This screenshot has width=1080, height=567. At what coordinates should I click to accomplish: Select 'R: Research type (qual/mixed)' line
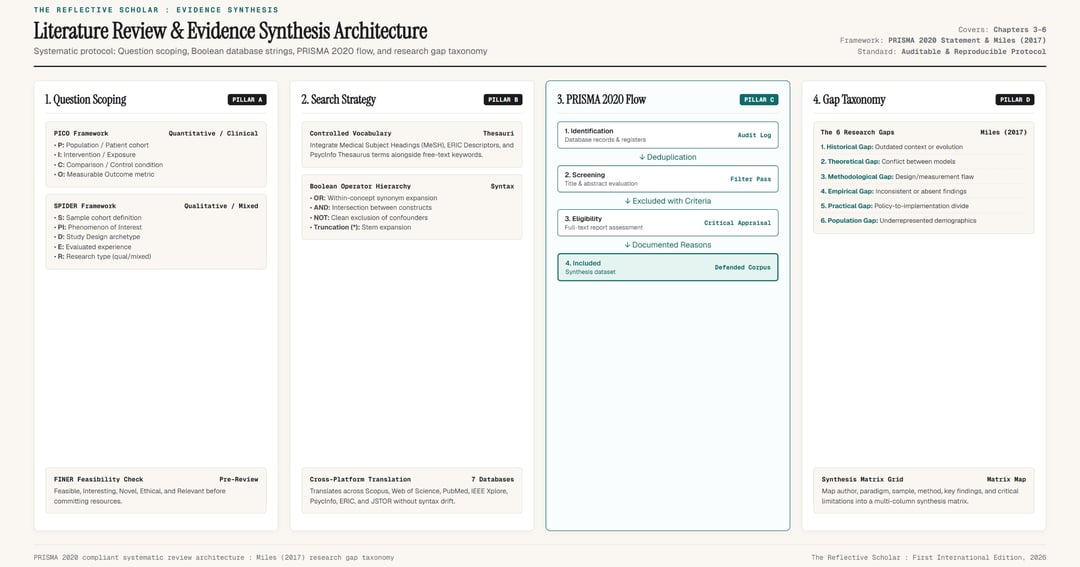pos(103,256)
